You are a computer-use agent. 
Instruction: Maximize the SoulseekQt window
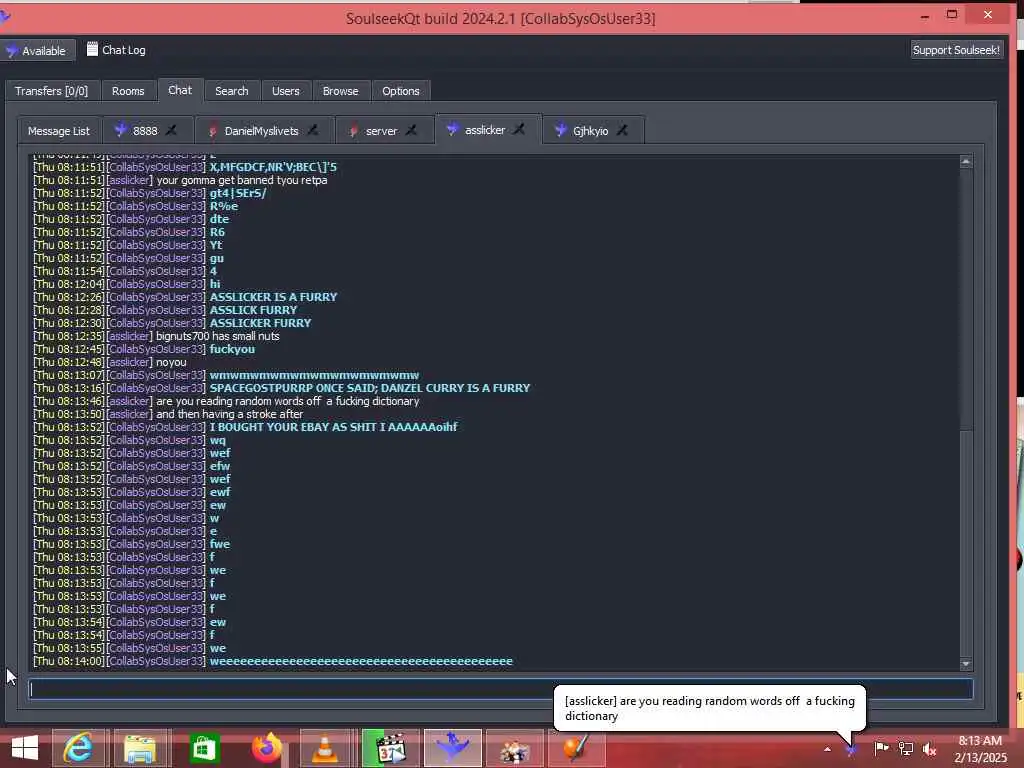(952, 14)
